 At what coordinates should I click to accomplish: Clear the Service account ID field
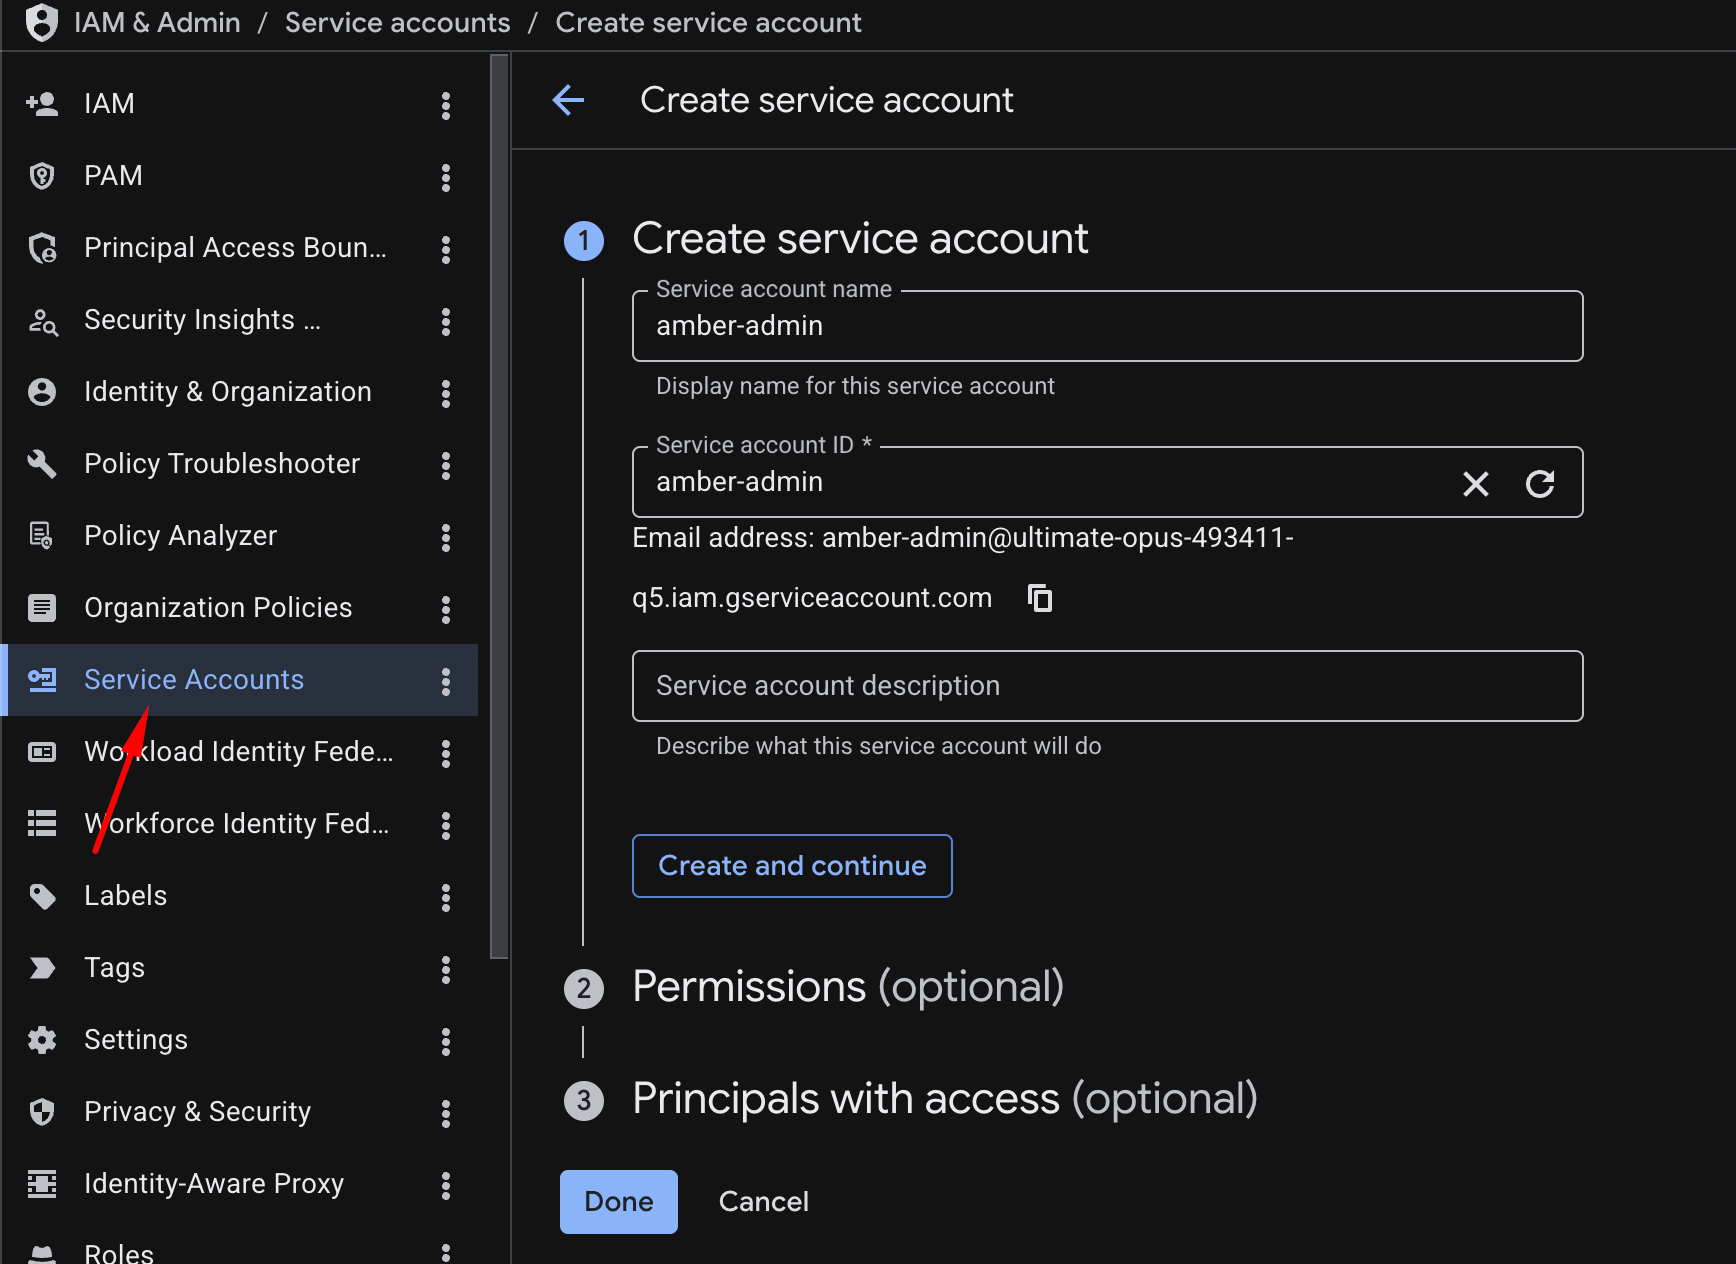(x=1476, y=484)
